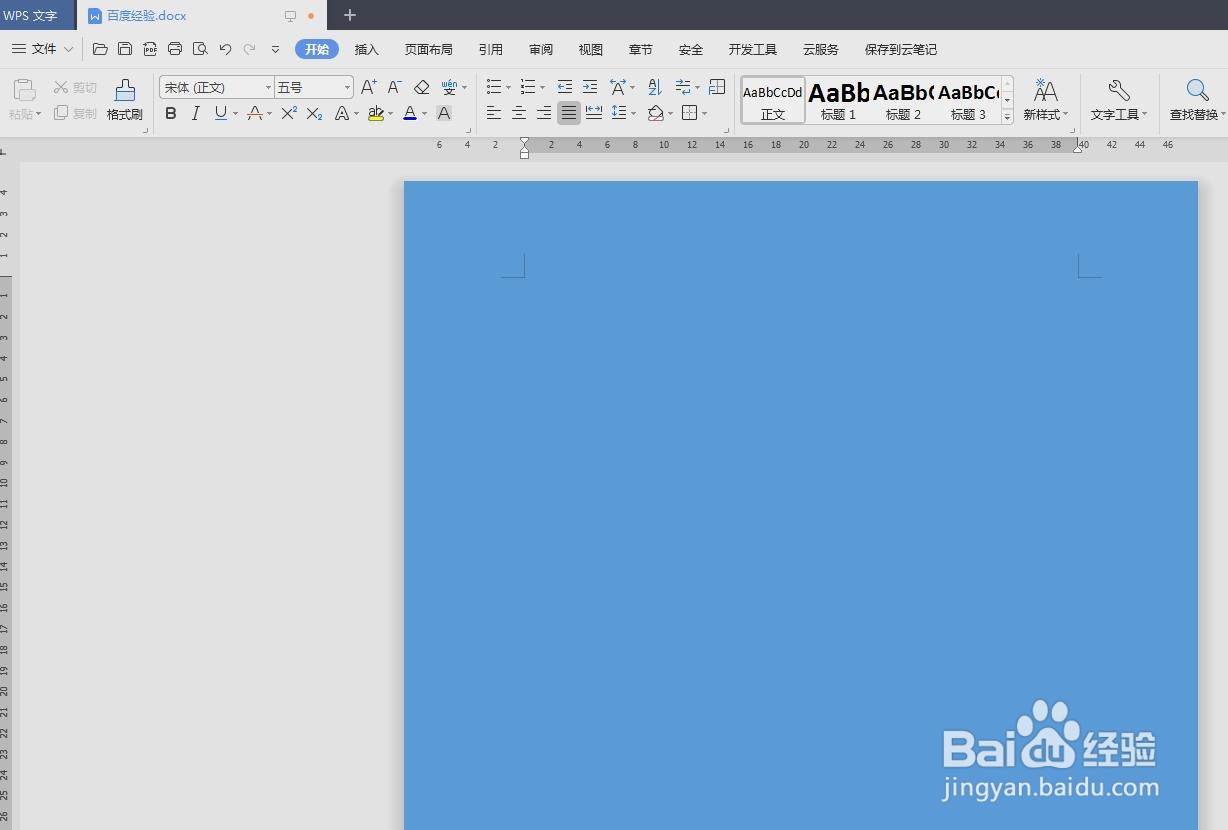Open file folder icon in quick toolbar
Viewport: 1228px width, 830px height.
pyautogui.click(x=100, y=49)
